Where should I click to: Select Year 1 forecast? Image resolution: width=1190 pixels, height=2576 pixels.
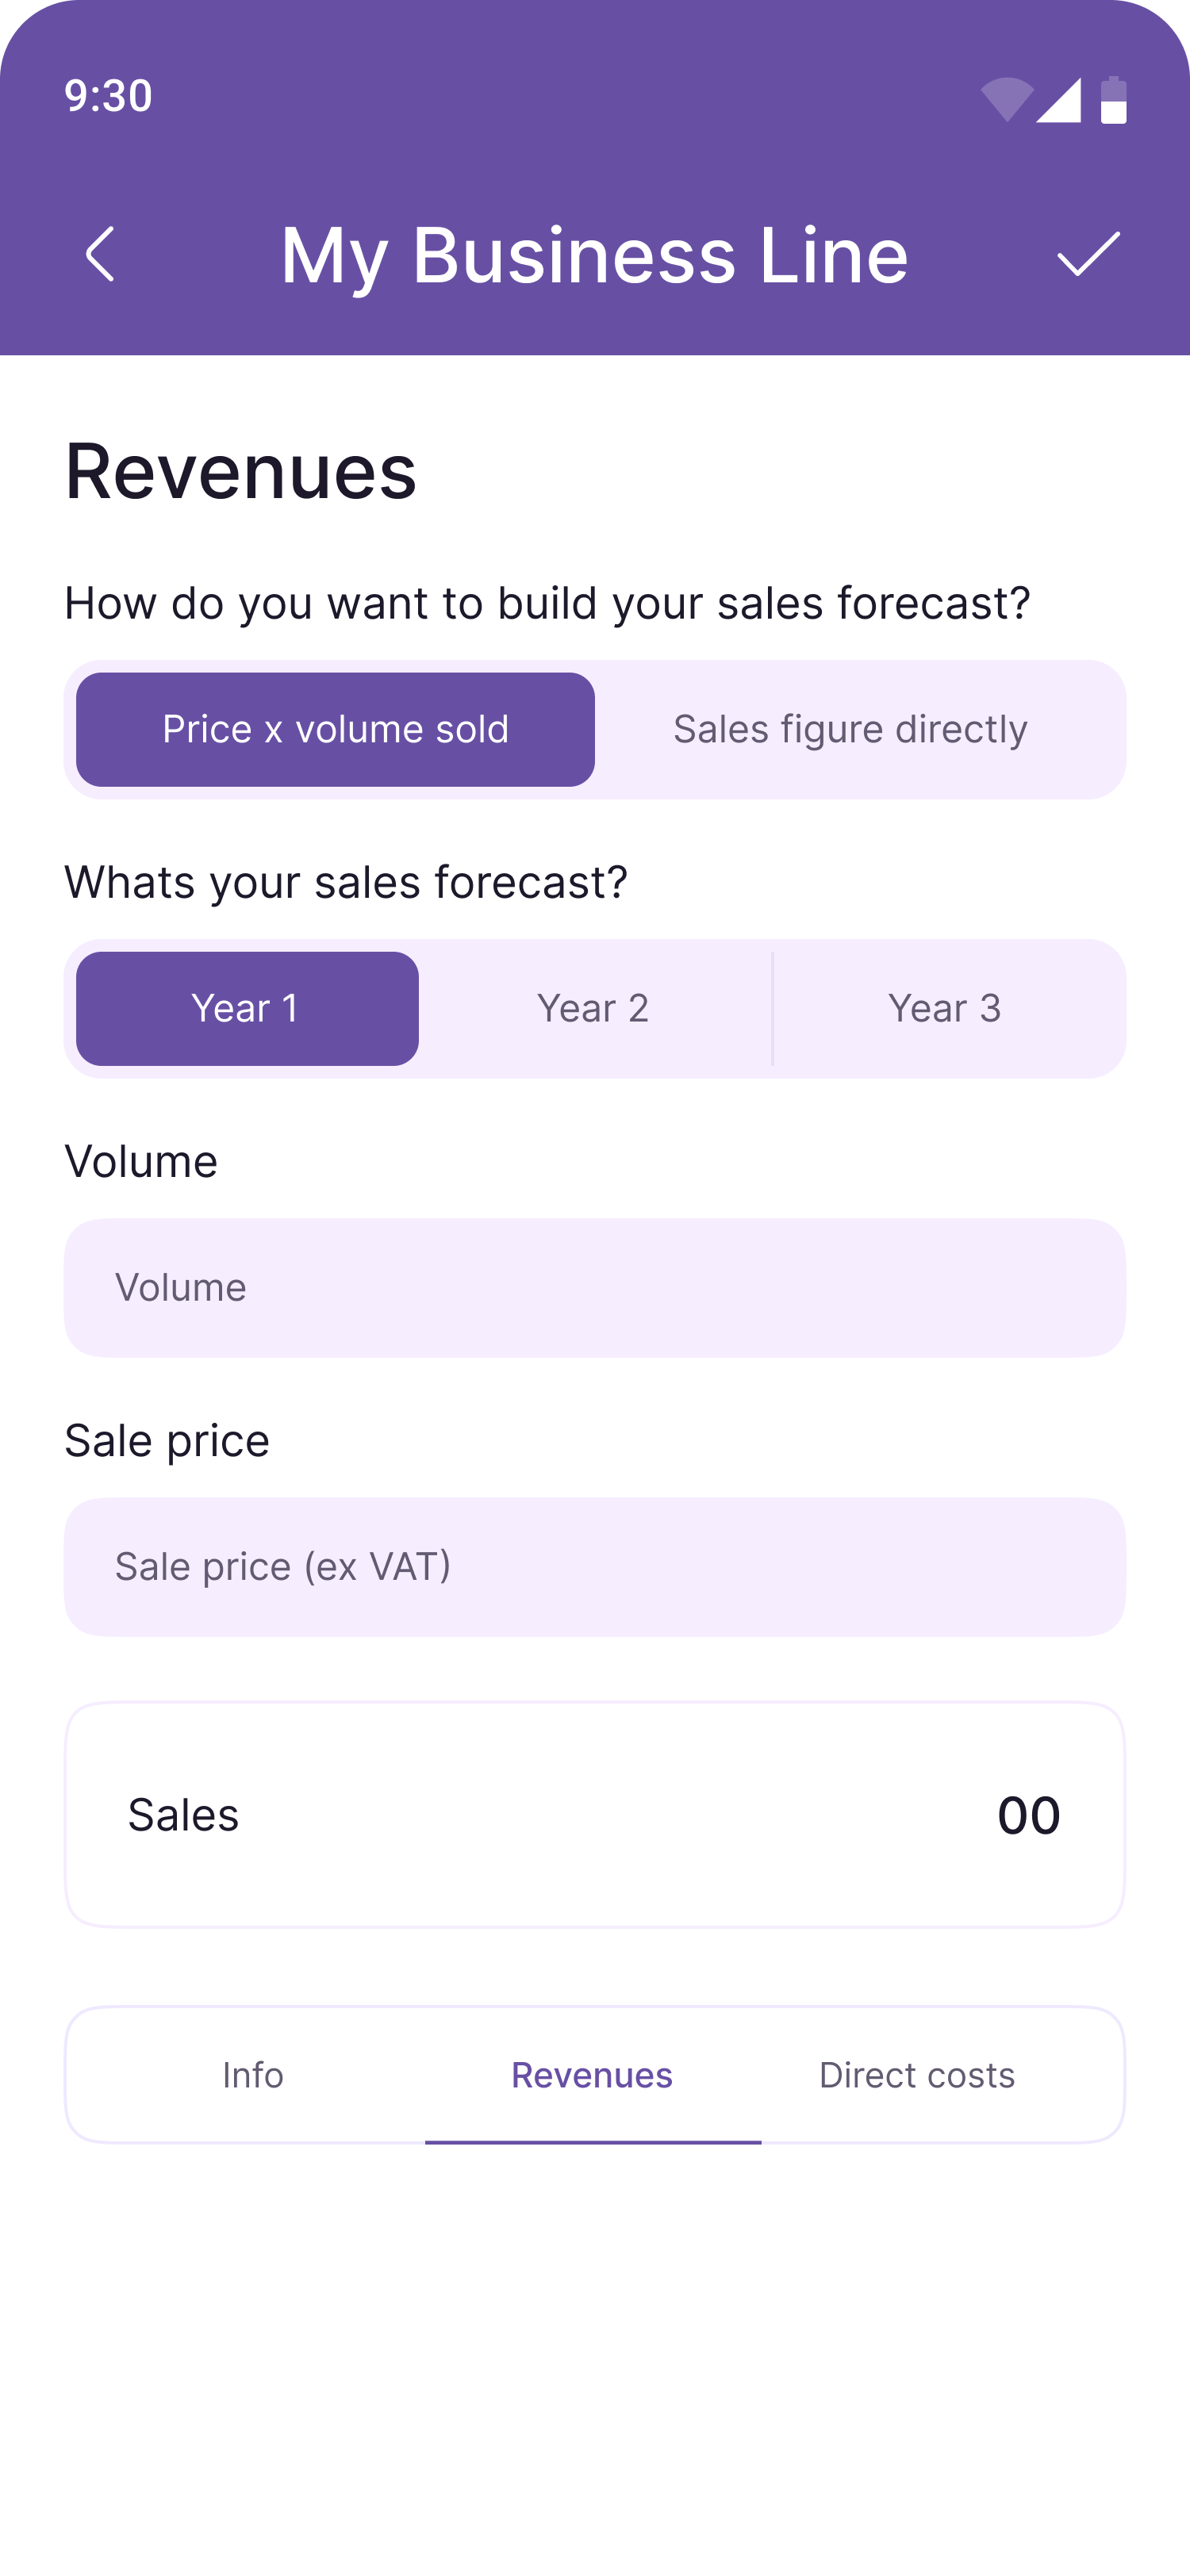coord(247,1008)
